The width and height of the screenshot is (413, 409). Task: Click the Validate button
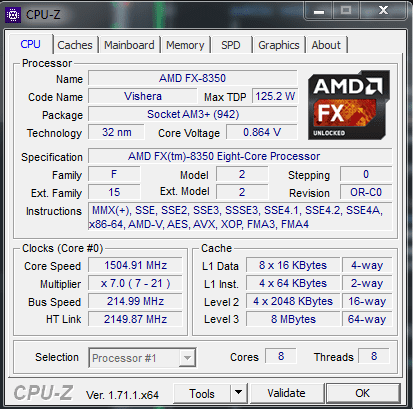tap(287, 393)
